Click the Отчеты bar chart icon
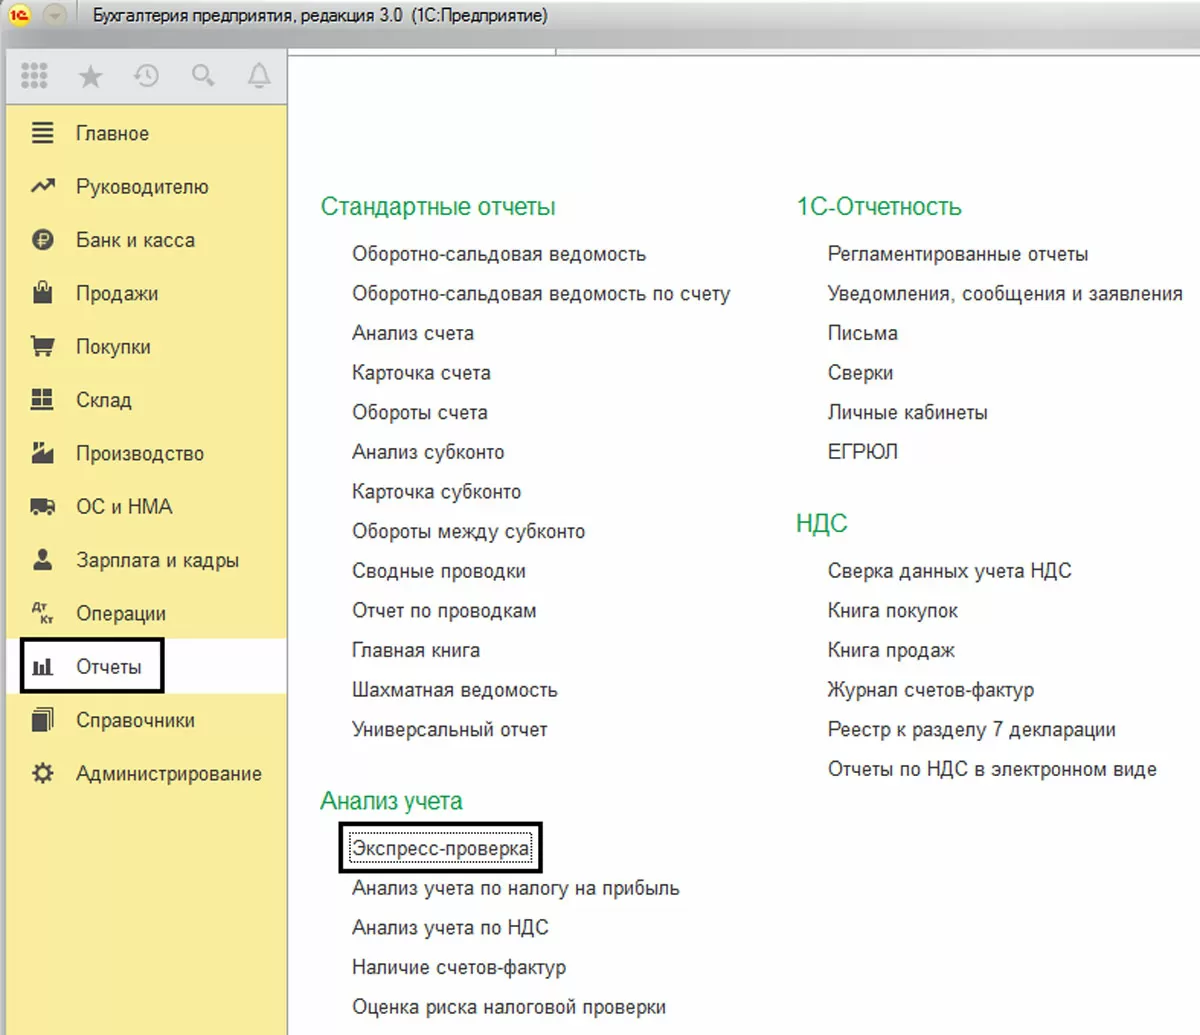The image size is (1200, 1035). (x=42, y=667)
